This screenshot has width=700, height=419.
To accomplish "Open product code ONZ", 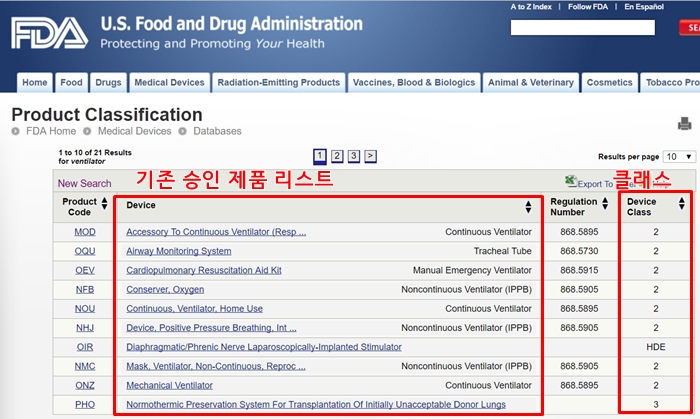I will [85, 386].
